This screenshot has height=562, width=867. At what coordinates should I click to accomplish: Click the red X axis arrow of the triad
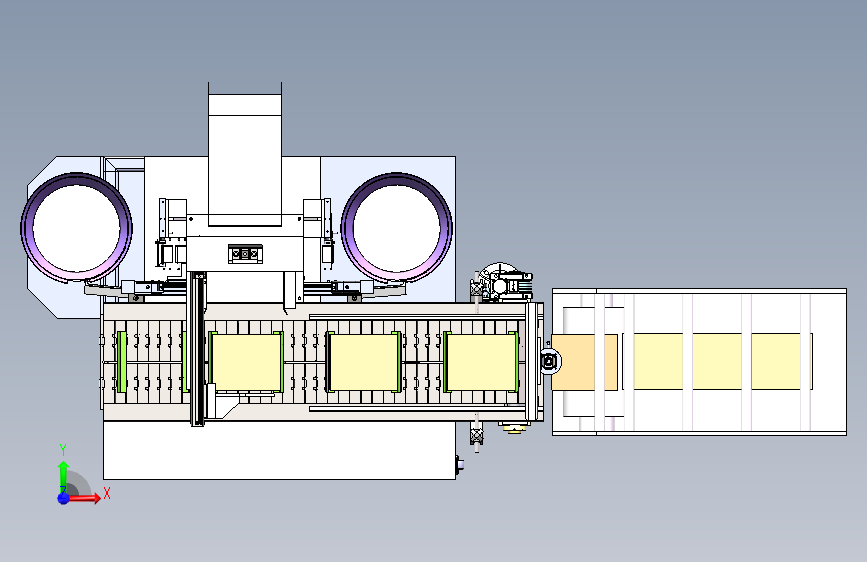click(x=85, y=498)
